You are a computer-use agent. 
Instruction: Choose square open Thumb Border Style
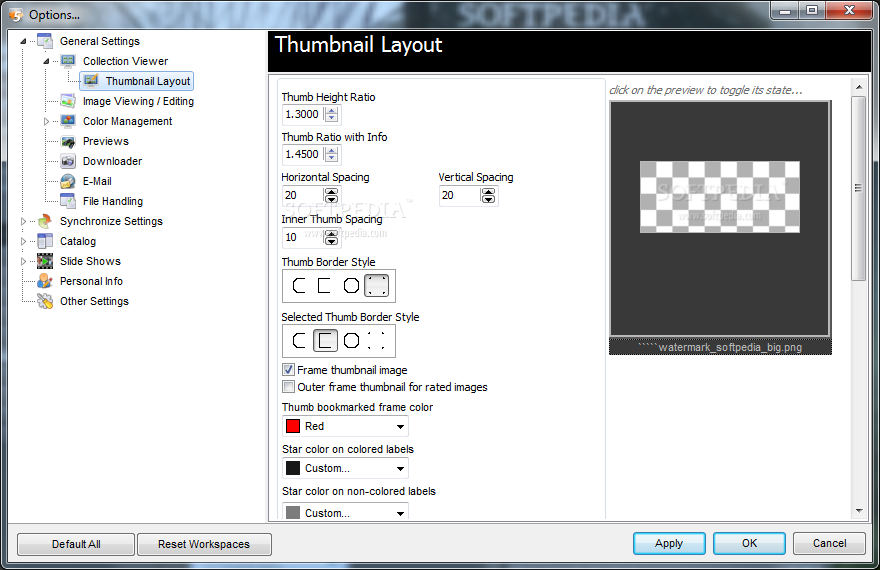pyautogui.click(x=324, y=286)
